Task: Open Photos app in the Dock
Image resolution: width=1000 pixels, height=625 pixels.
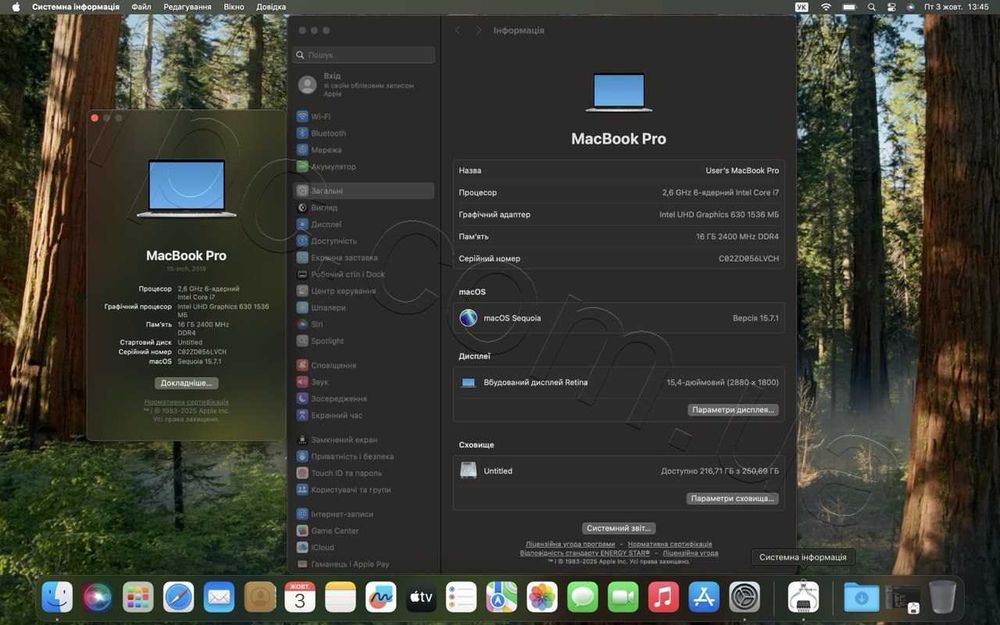Action: (542, 598)
